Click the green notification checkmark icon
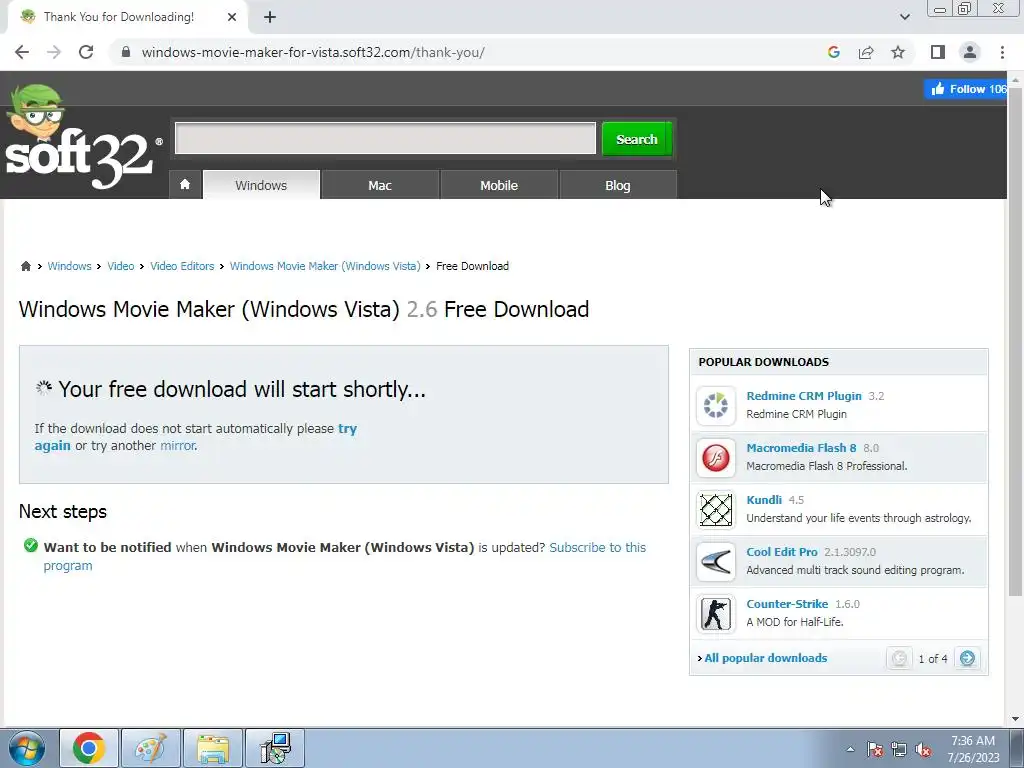Screen dimensions: 1024x768 pos(31,545)
